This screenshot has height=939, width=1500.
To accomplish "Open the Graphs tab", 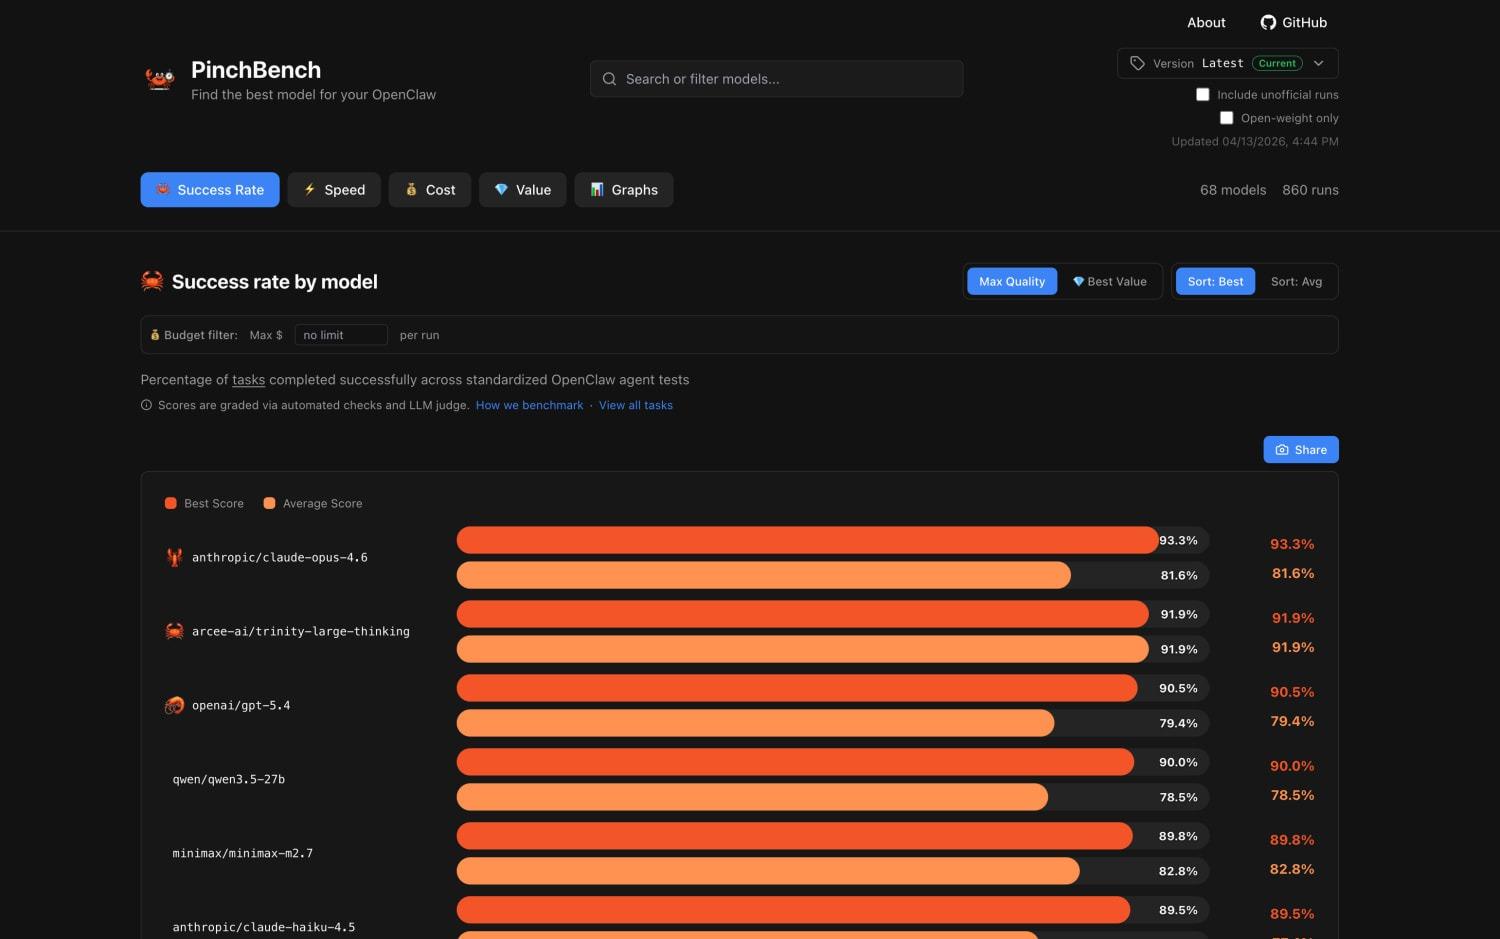I will pyautogui.click(x=623, y=190).
